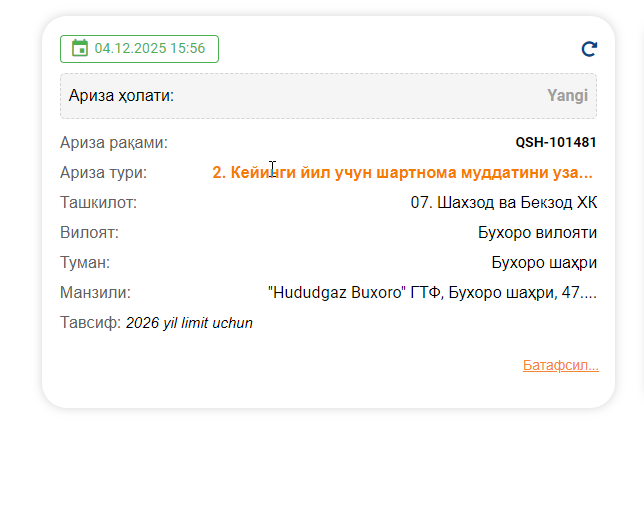The width and height of the screenshot is (644, 513).
Task: Click the green calendar icon
Action: tap(80, 48)
